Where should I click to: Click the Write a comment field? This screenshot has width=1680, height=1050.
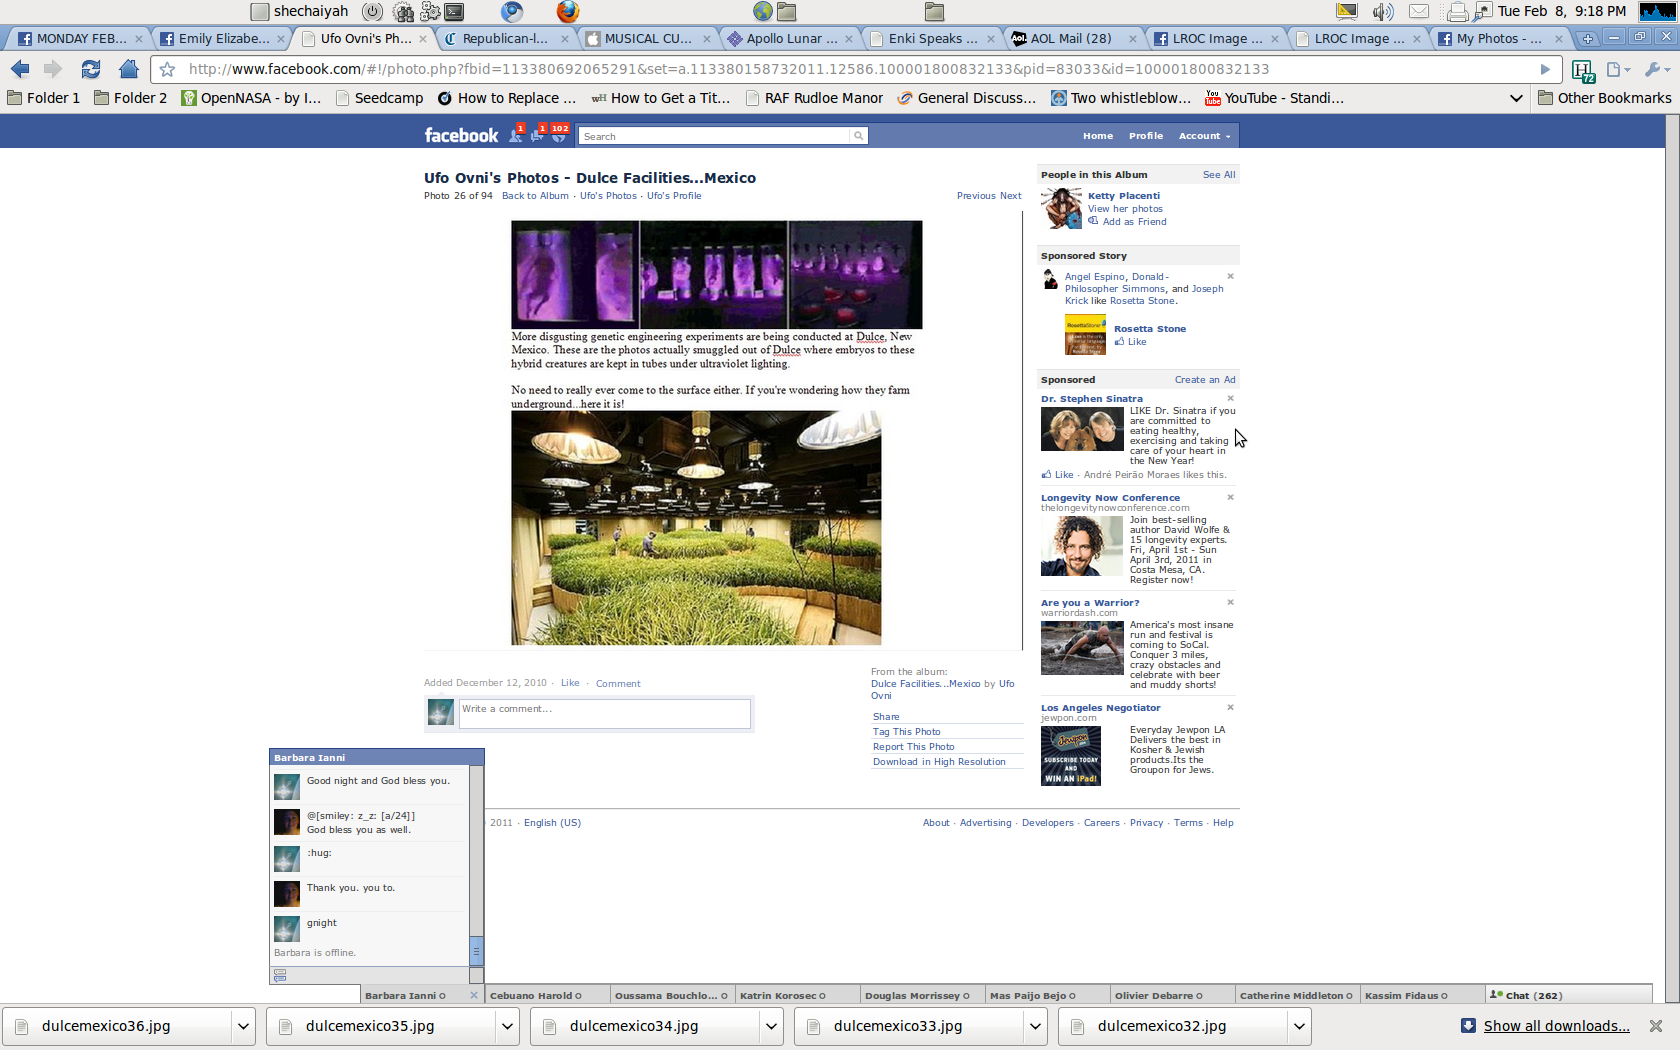[604, 712]
